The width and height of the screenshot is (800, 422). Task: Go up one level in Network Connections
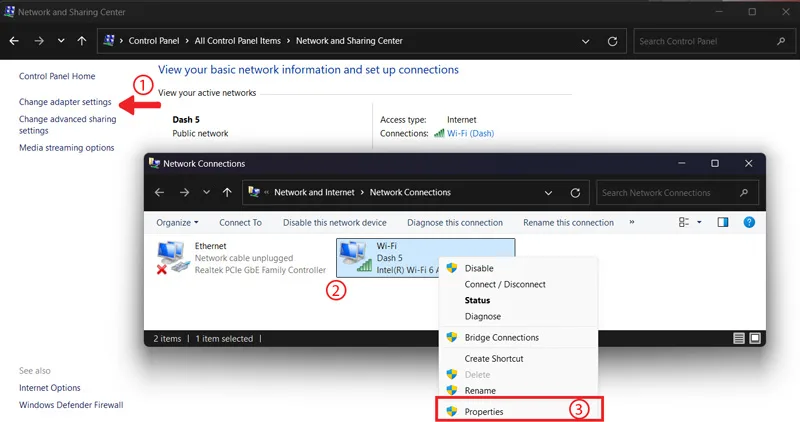(x=227, y=192)
